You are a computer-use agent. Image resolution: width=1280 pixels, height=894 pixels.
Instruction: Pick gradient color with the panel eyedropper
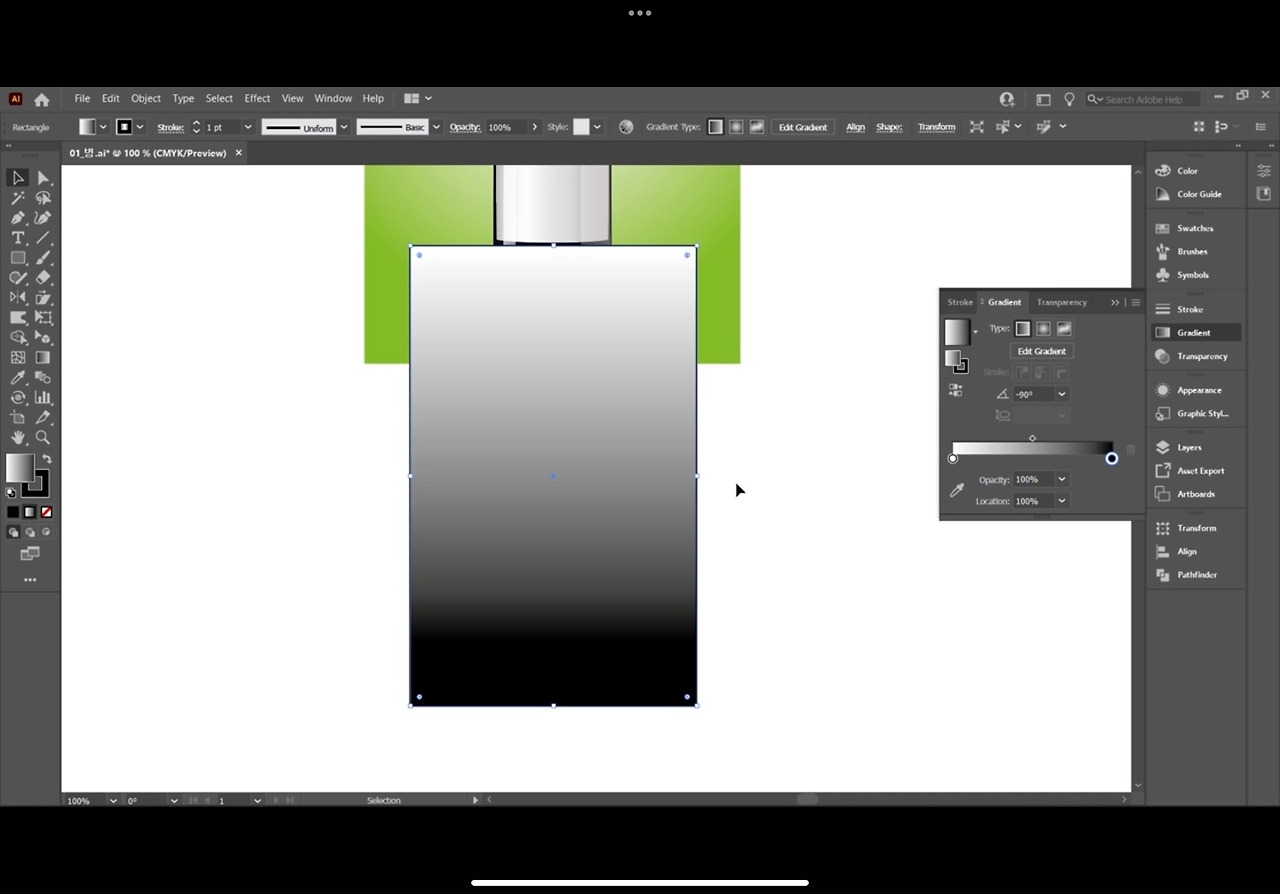(957, 491)
